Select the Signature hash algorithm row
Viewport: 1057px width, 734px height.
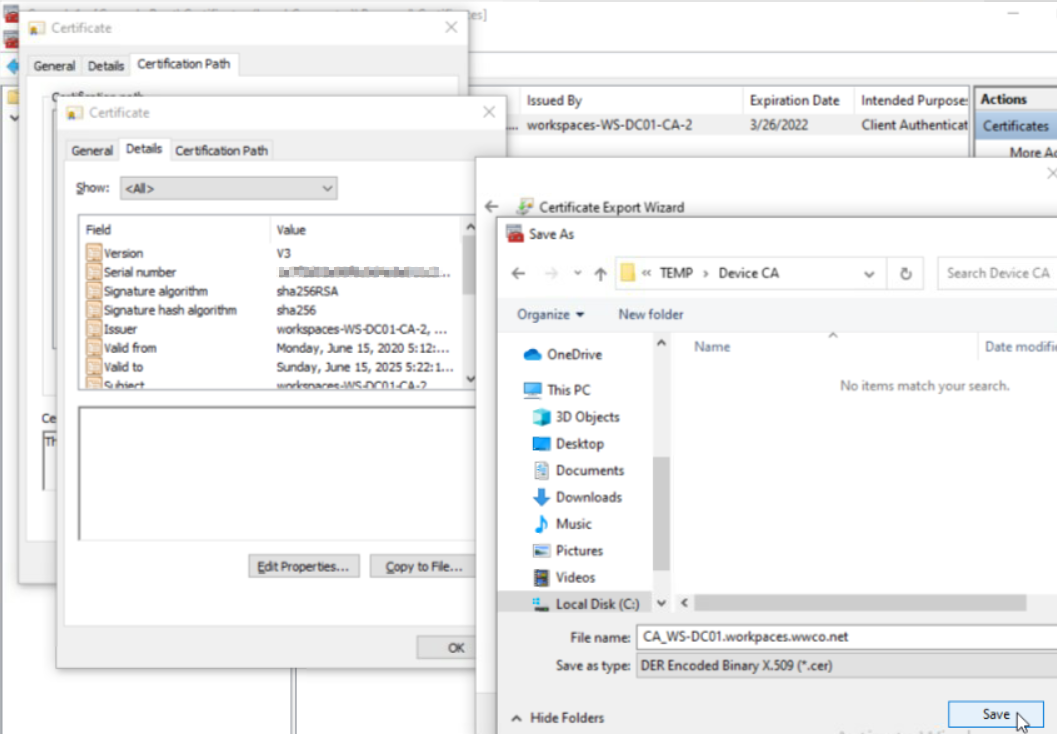[272, 310]
